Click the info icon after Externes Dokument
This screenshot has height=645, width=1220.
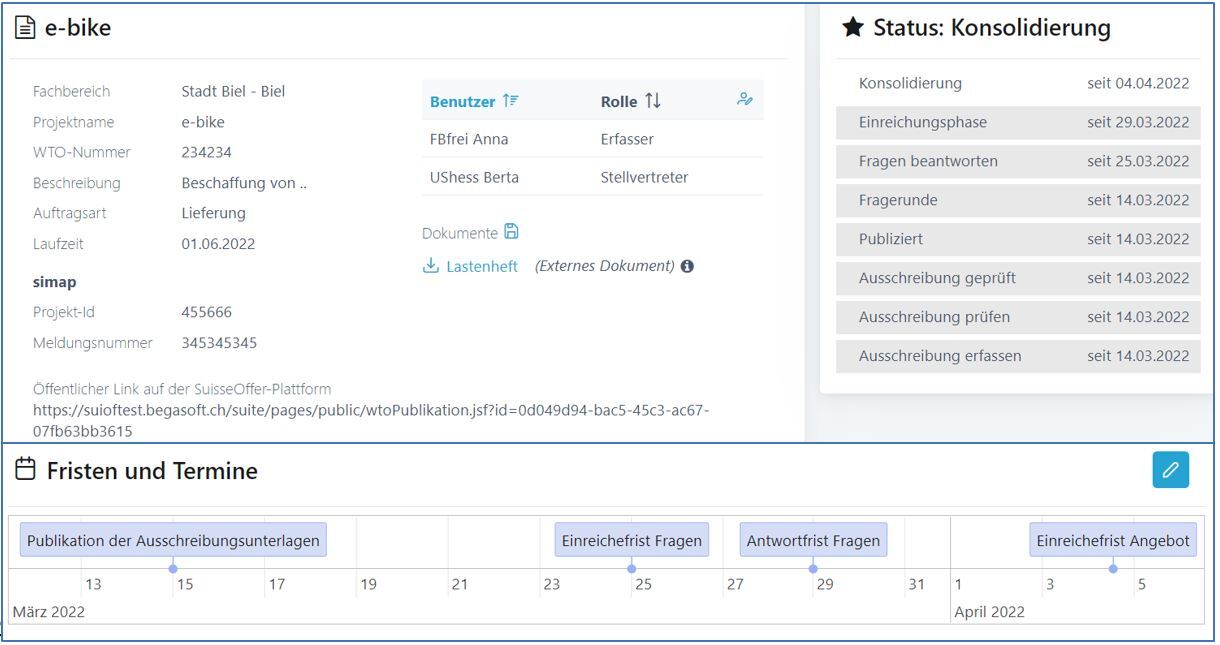[687, 267]
